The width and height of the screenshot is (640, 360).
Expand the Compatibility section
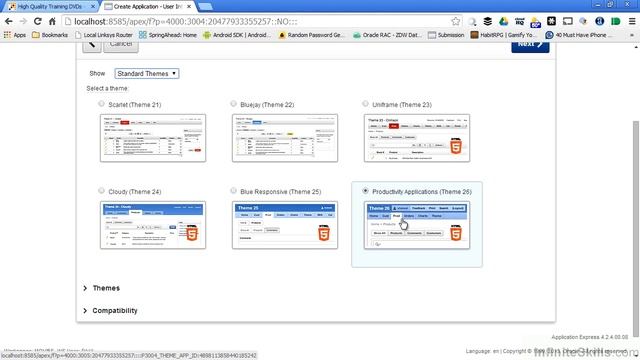(x=110, y=311)
